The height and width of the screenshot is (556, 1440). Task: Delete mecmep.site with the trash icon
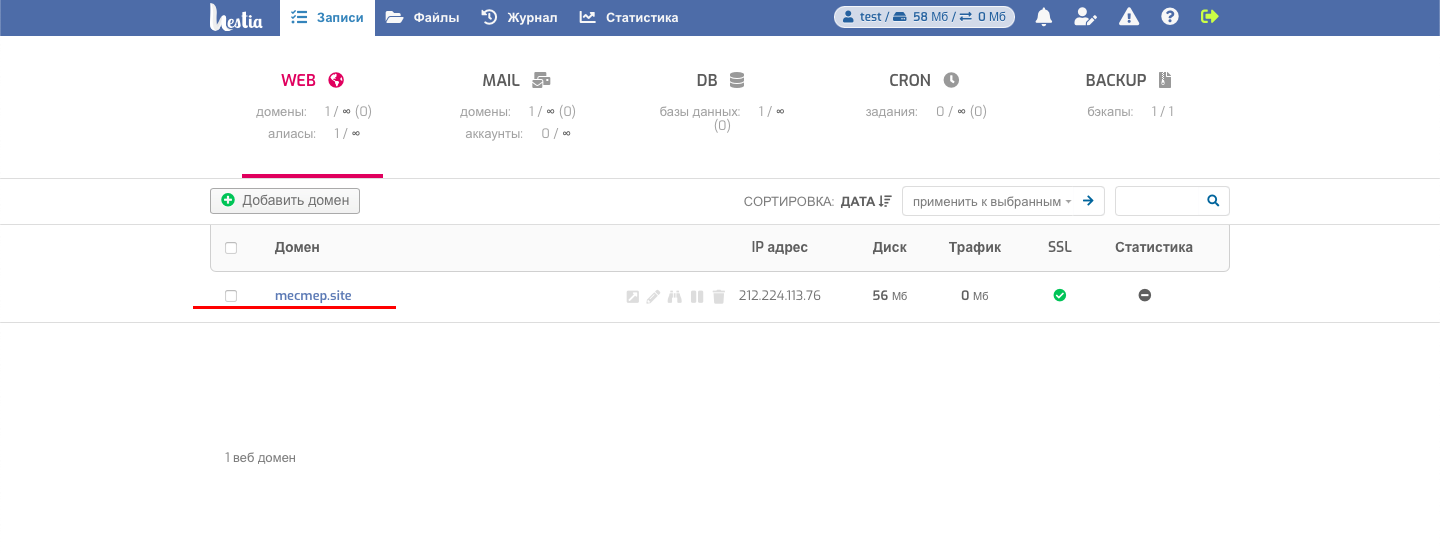coord(718,297)
